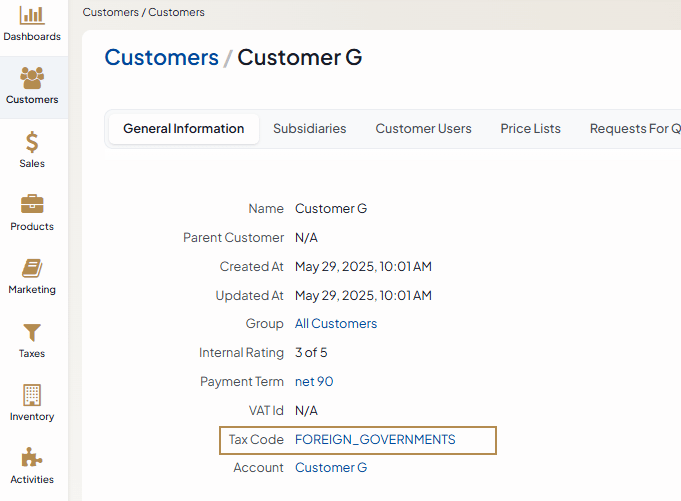Open the Taxes funnel icon
This screenshot has width=681, height=501.
[x=32, y=332]
